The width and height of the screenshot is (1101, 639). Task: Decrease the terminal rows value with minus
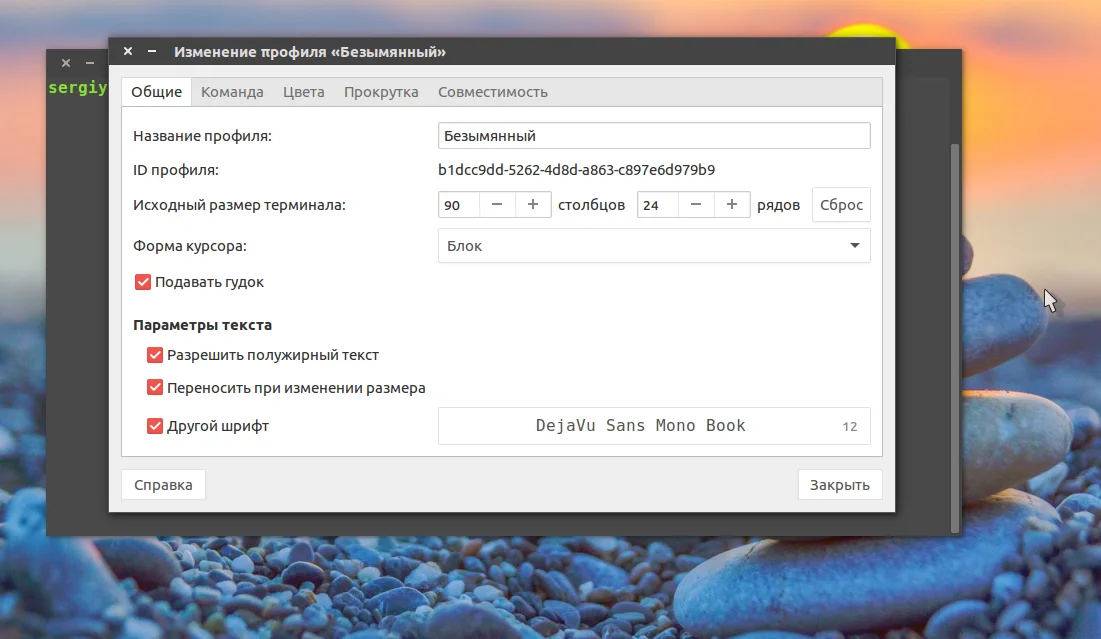click(696, 204)
